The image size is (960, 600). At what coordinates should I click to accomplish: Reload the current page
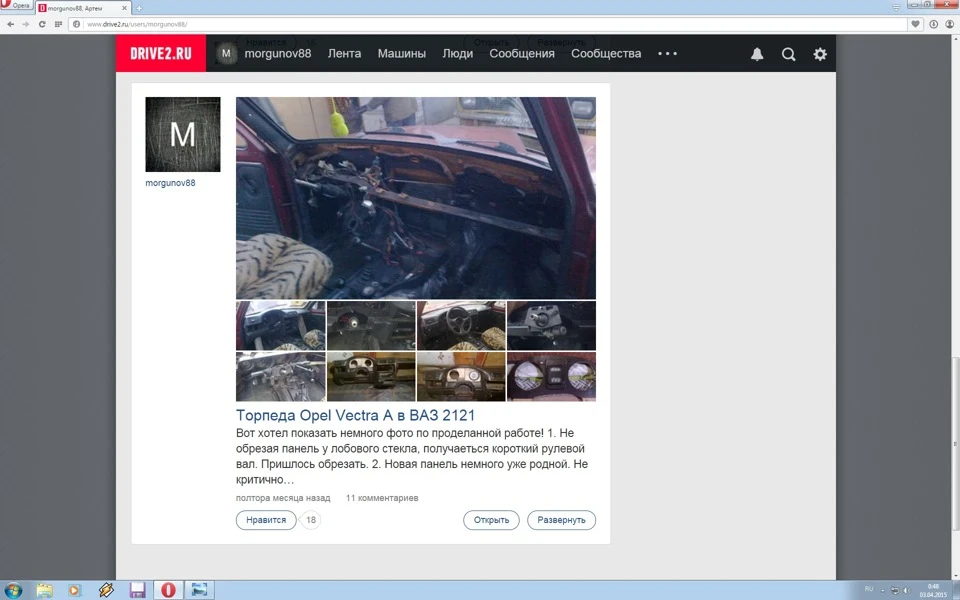pos(42,24)
